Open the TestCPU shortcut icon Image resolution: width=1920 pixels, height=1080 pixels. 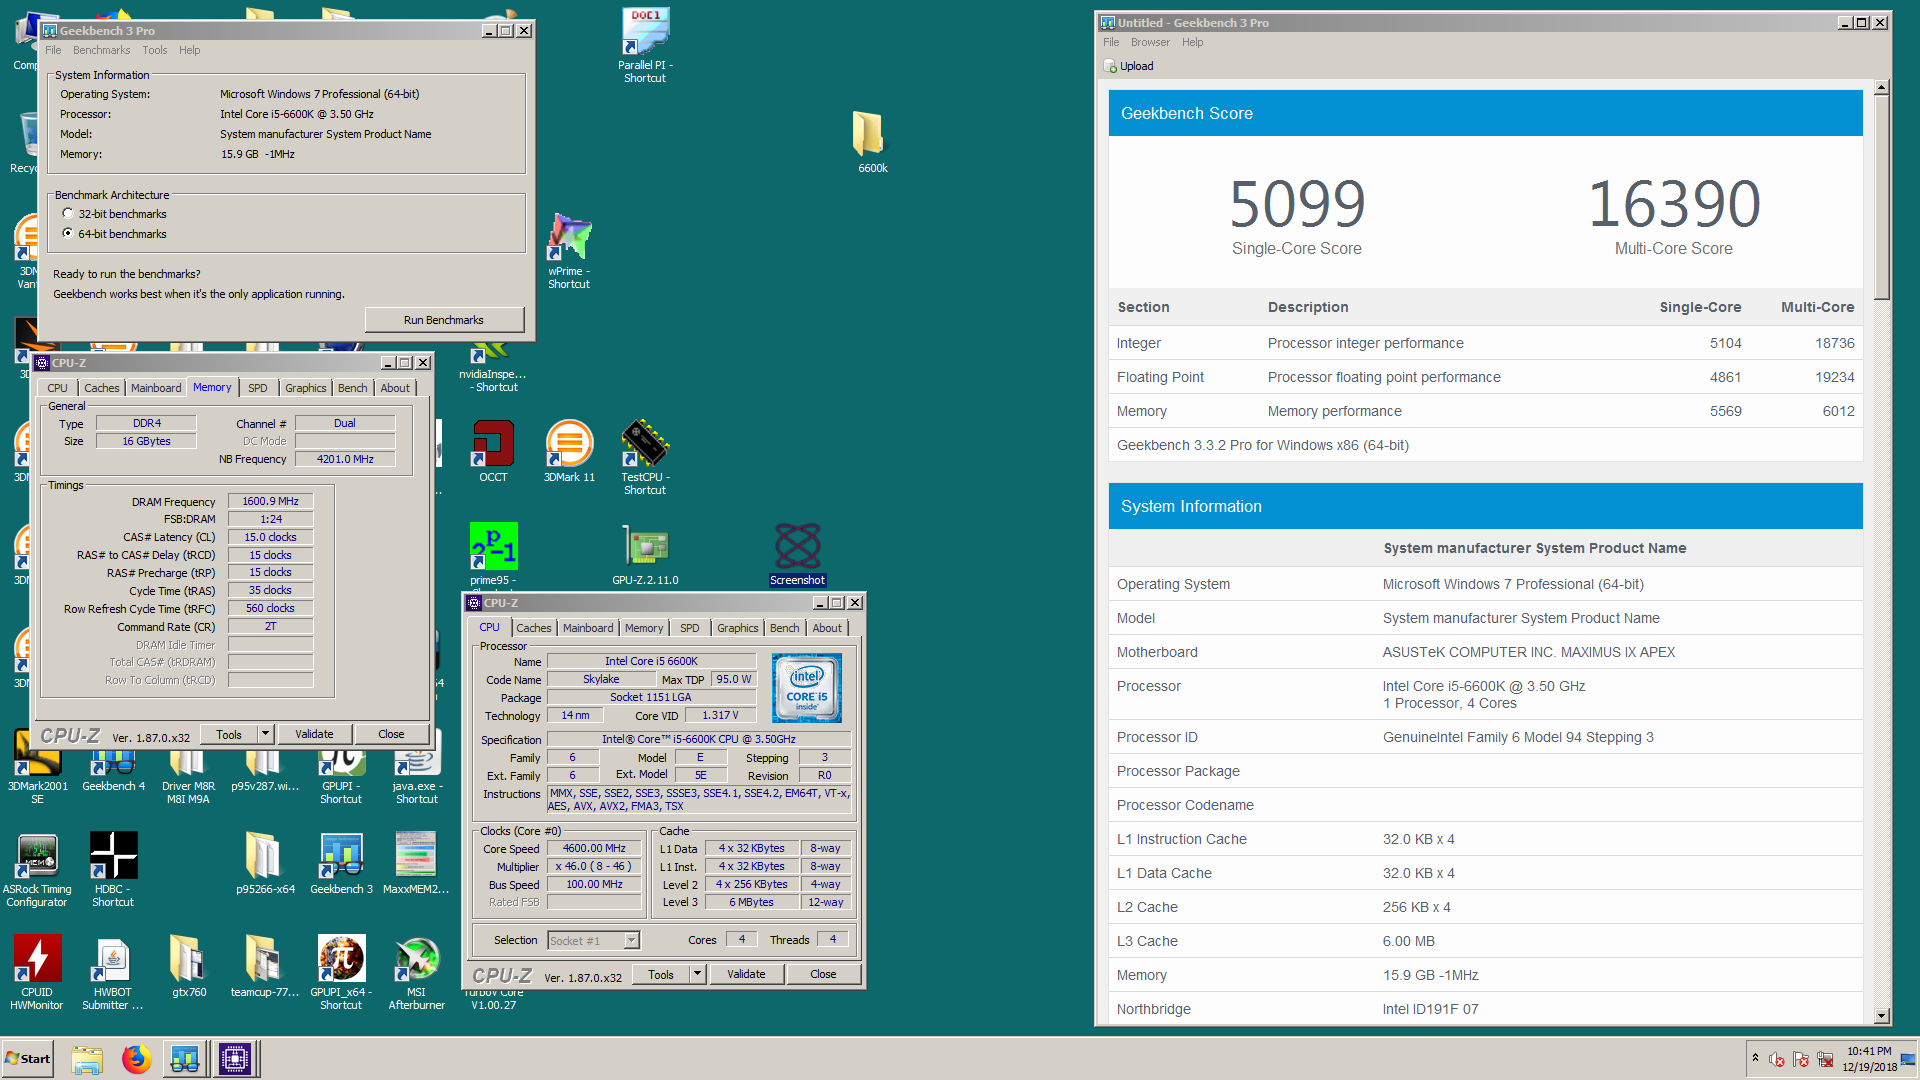pos(645,457)
